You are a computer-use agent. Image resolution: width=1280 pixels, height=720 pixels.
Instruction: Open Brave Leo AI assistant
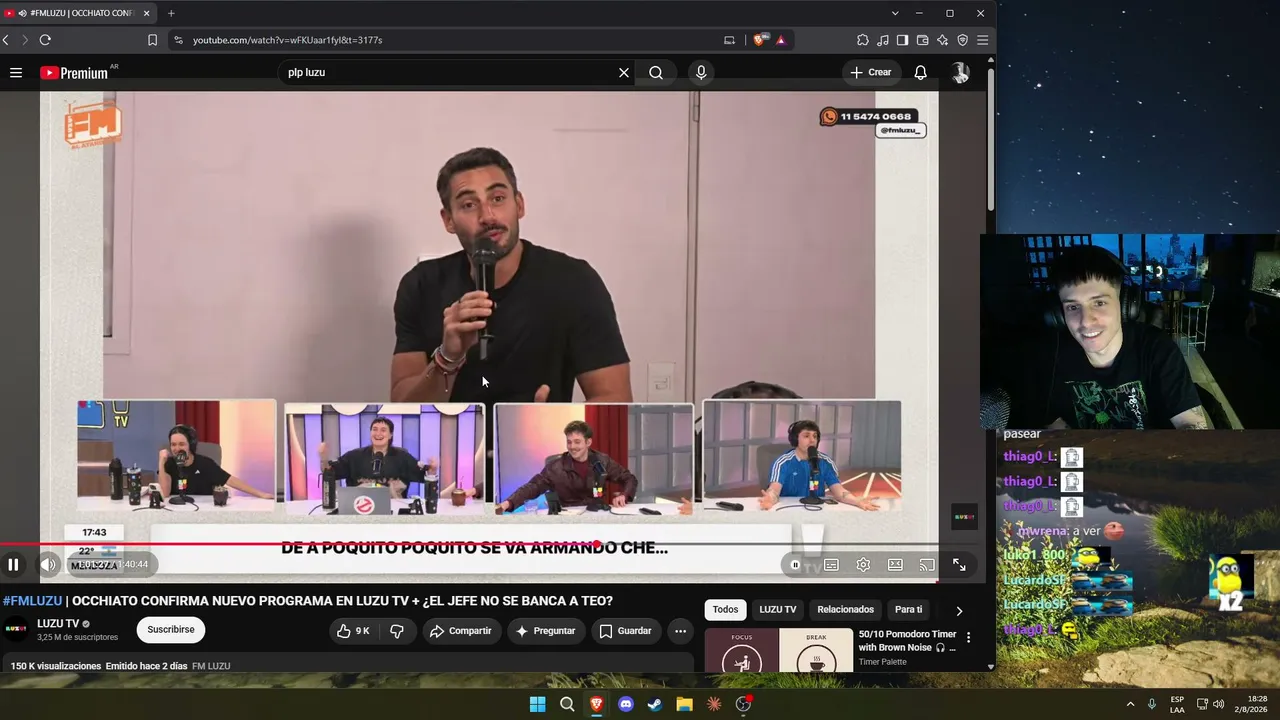pos(943,40)
